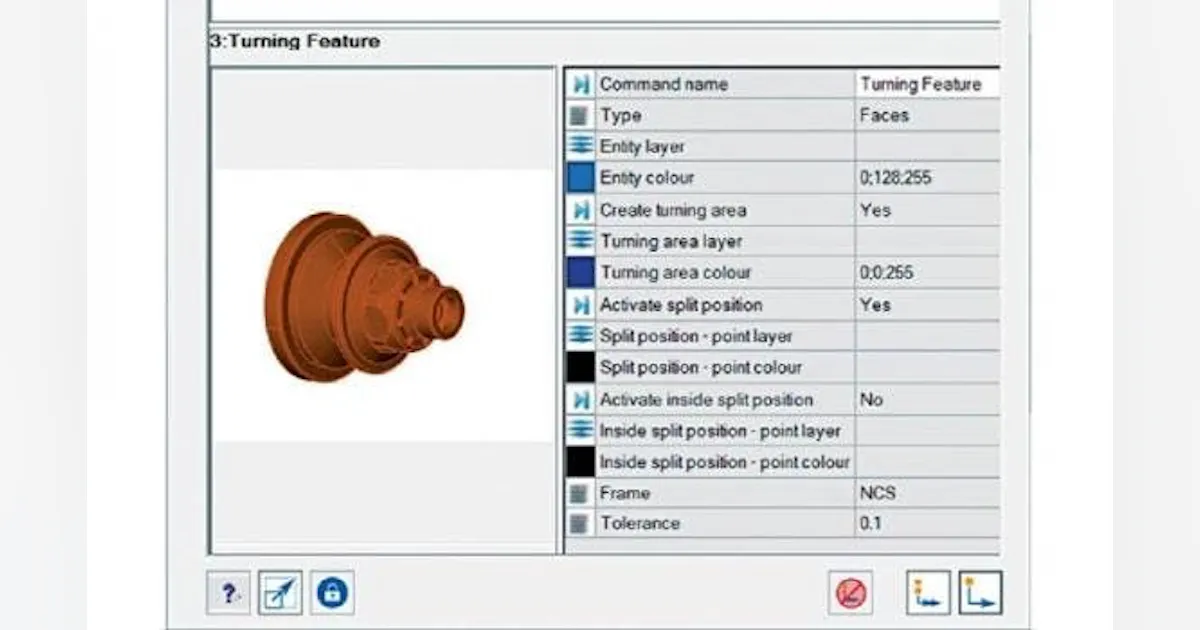The width and height of the screenshot is (1200, 630).
Task: Select the Entity colour property label
Action: (x=646, y=178)
